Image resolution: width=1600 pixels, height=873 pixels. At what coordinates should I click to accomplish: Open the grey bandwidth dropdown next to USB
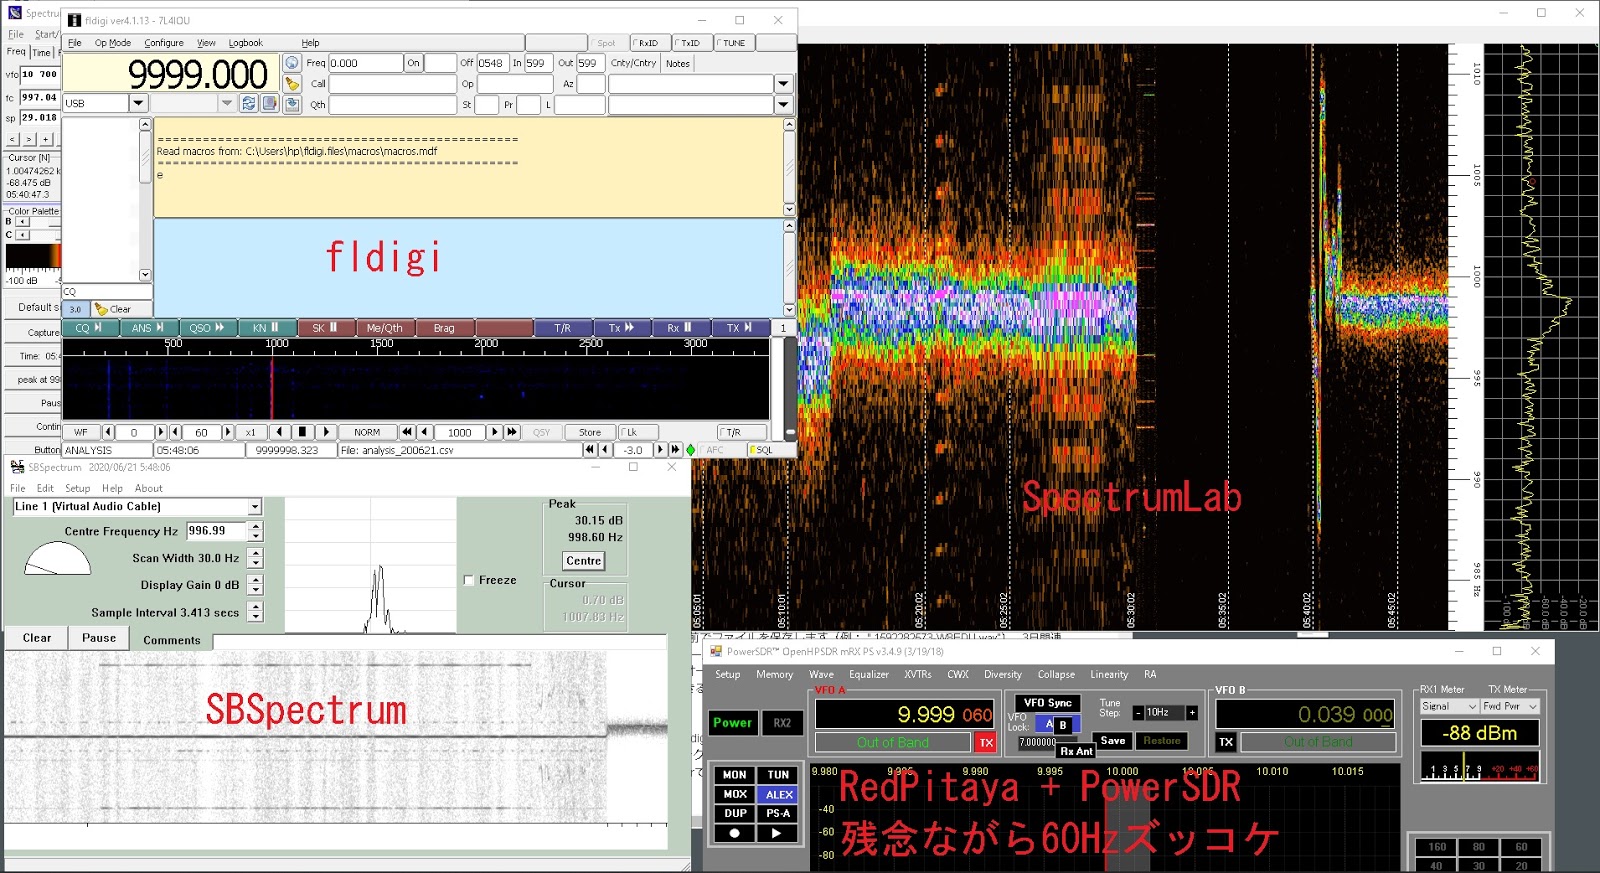[227, 103]
